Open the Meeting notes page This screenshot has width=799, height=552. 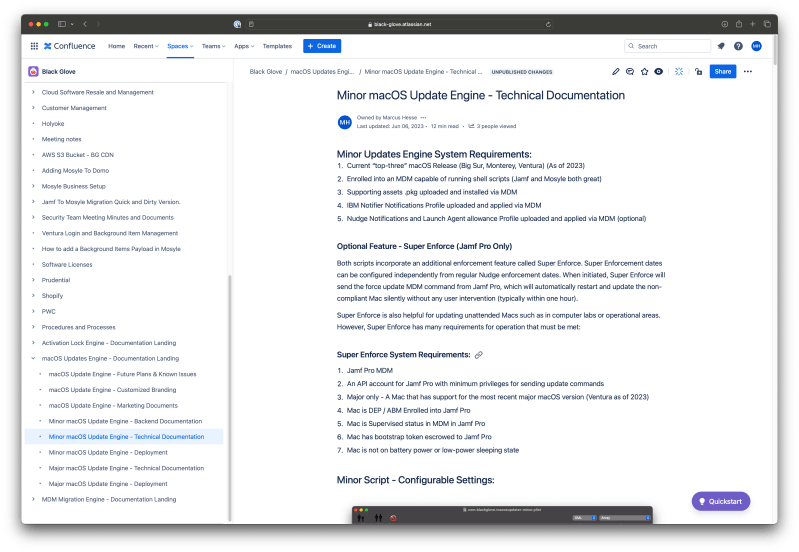coord(62,139)
